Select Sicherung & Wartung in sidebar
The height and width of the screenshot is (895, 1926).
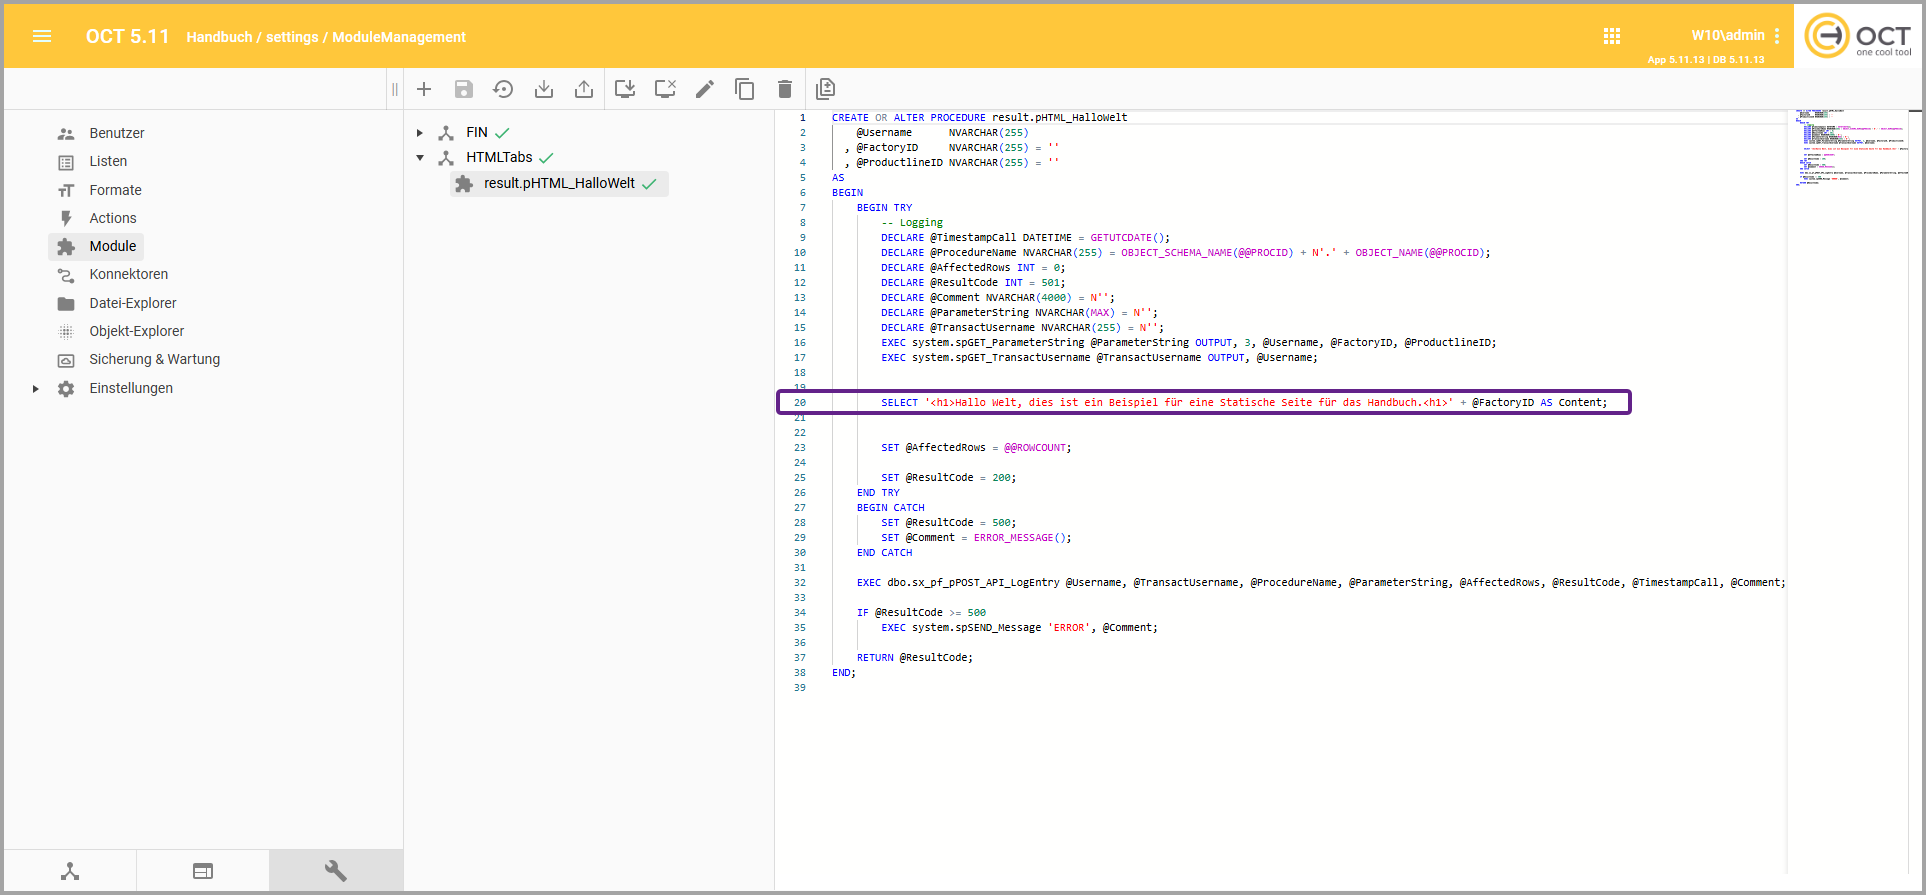(154, 359)
